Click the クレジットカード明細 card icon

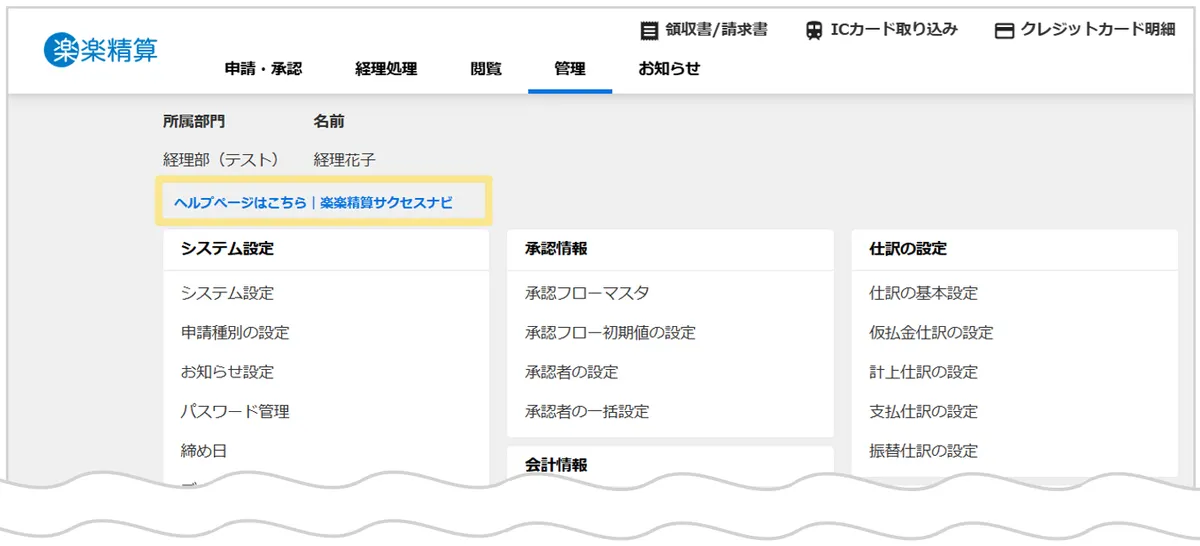click(x=1004, y=30)
